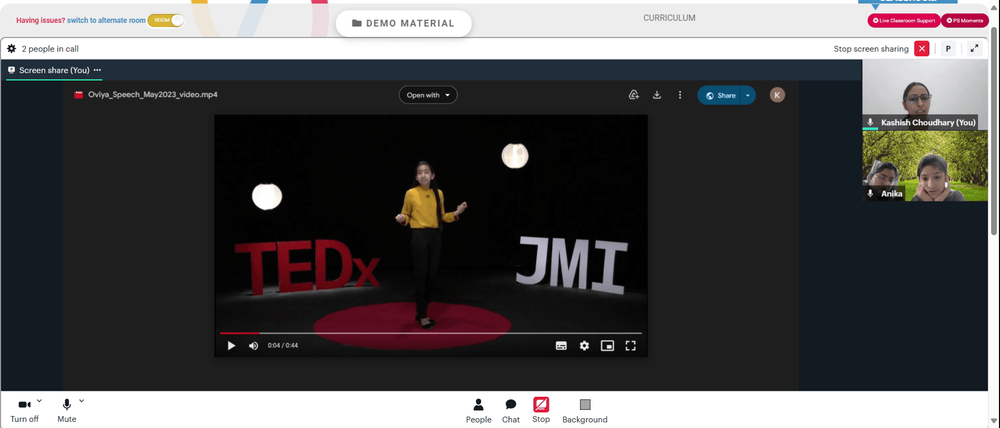Image resolution: width=1000 pixels, height=428 pixels.
Task: Open call settings gear icon
Action: 11,48
